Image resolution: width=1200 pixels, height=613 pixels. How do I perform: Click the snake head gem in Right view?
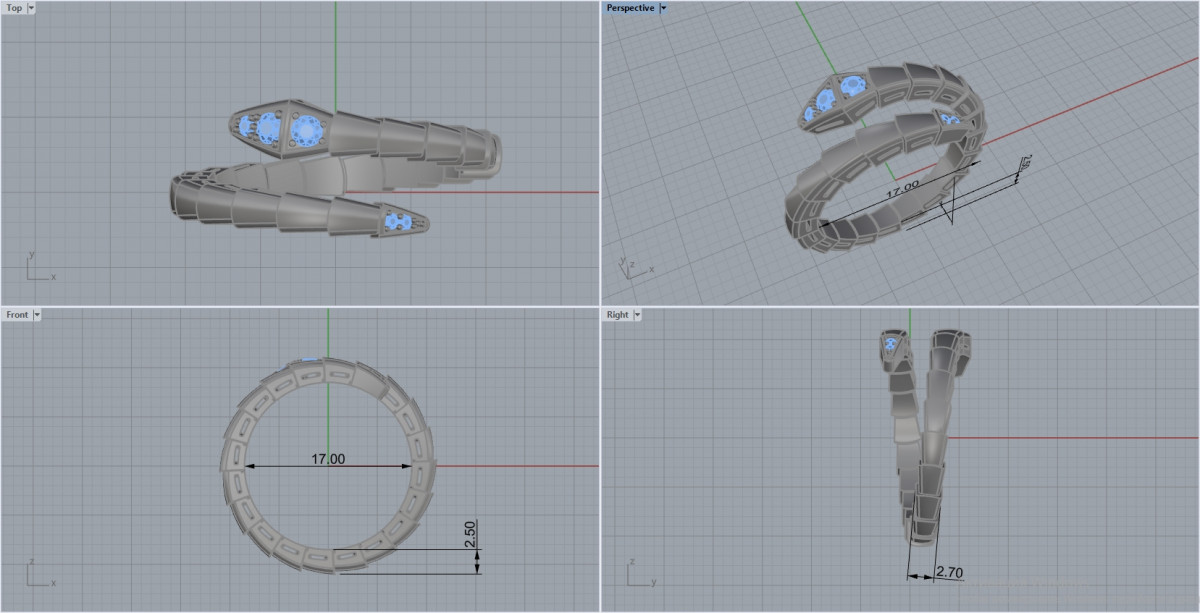coord(889,345)
